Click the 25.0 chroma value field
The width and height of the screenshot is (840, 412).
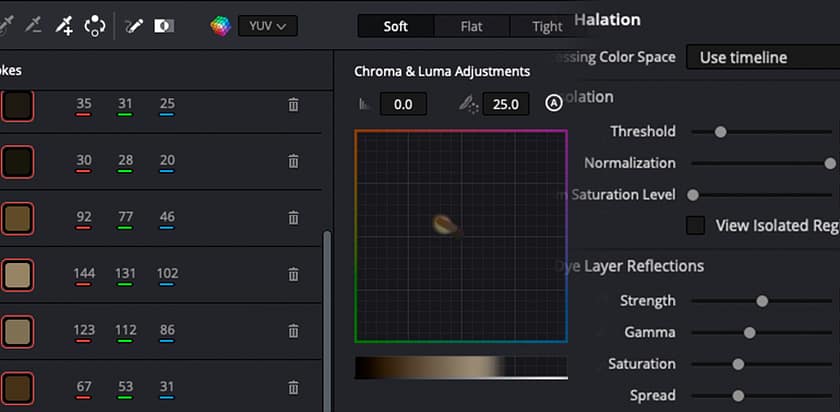pos(506,104)
